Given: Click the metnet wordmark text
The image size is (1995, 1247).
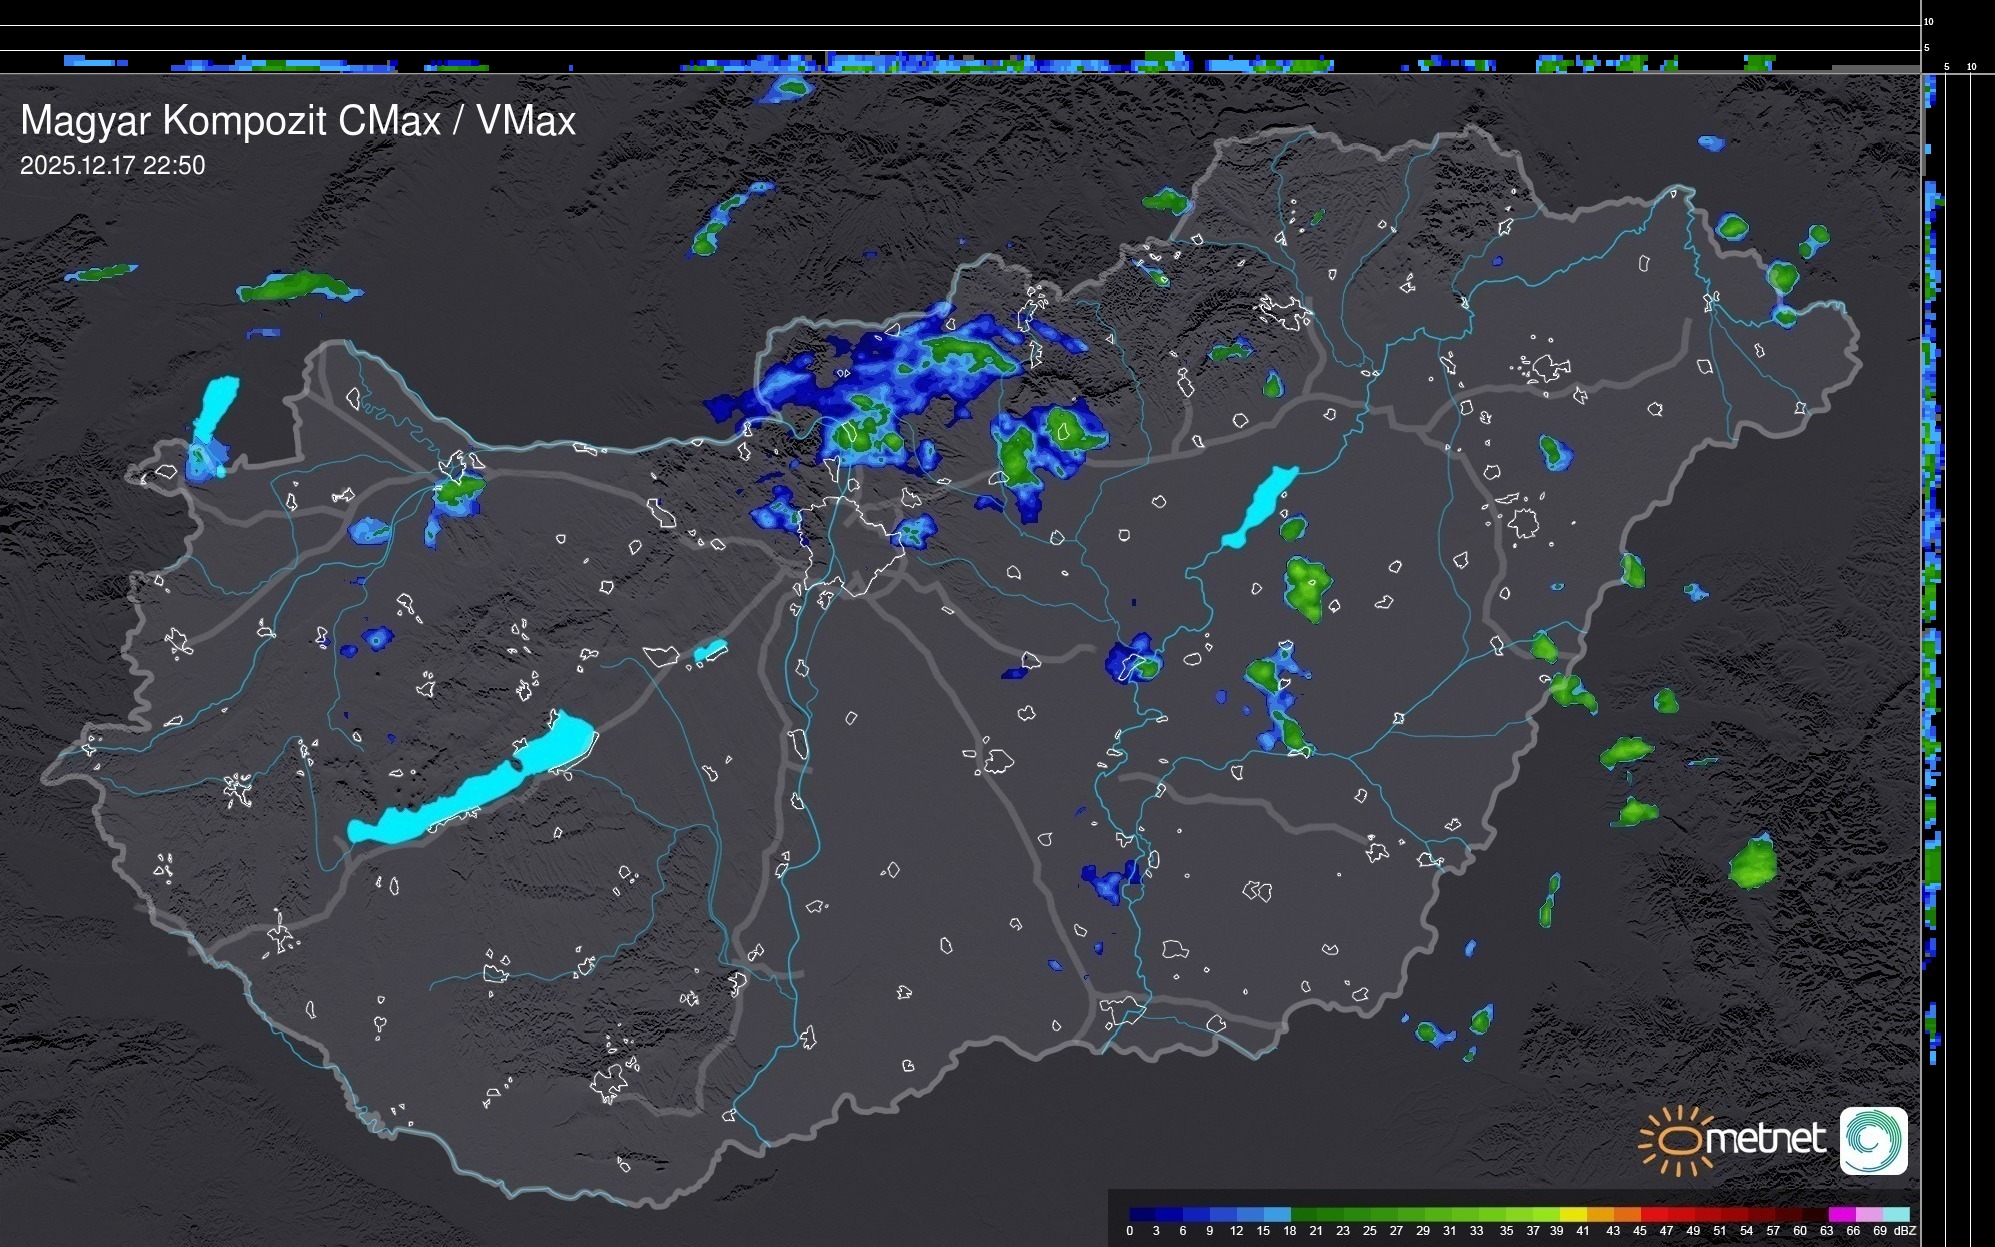Looking at the screenshot, I should (x=1765, y=1140).
